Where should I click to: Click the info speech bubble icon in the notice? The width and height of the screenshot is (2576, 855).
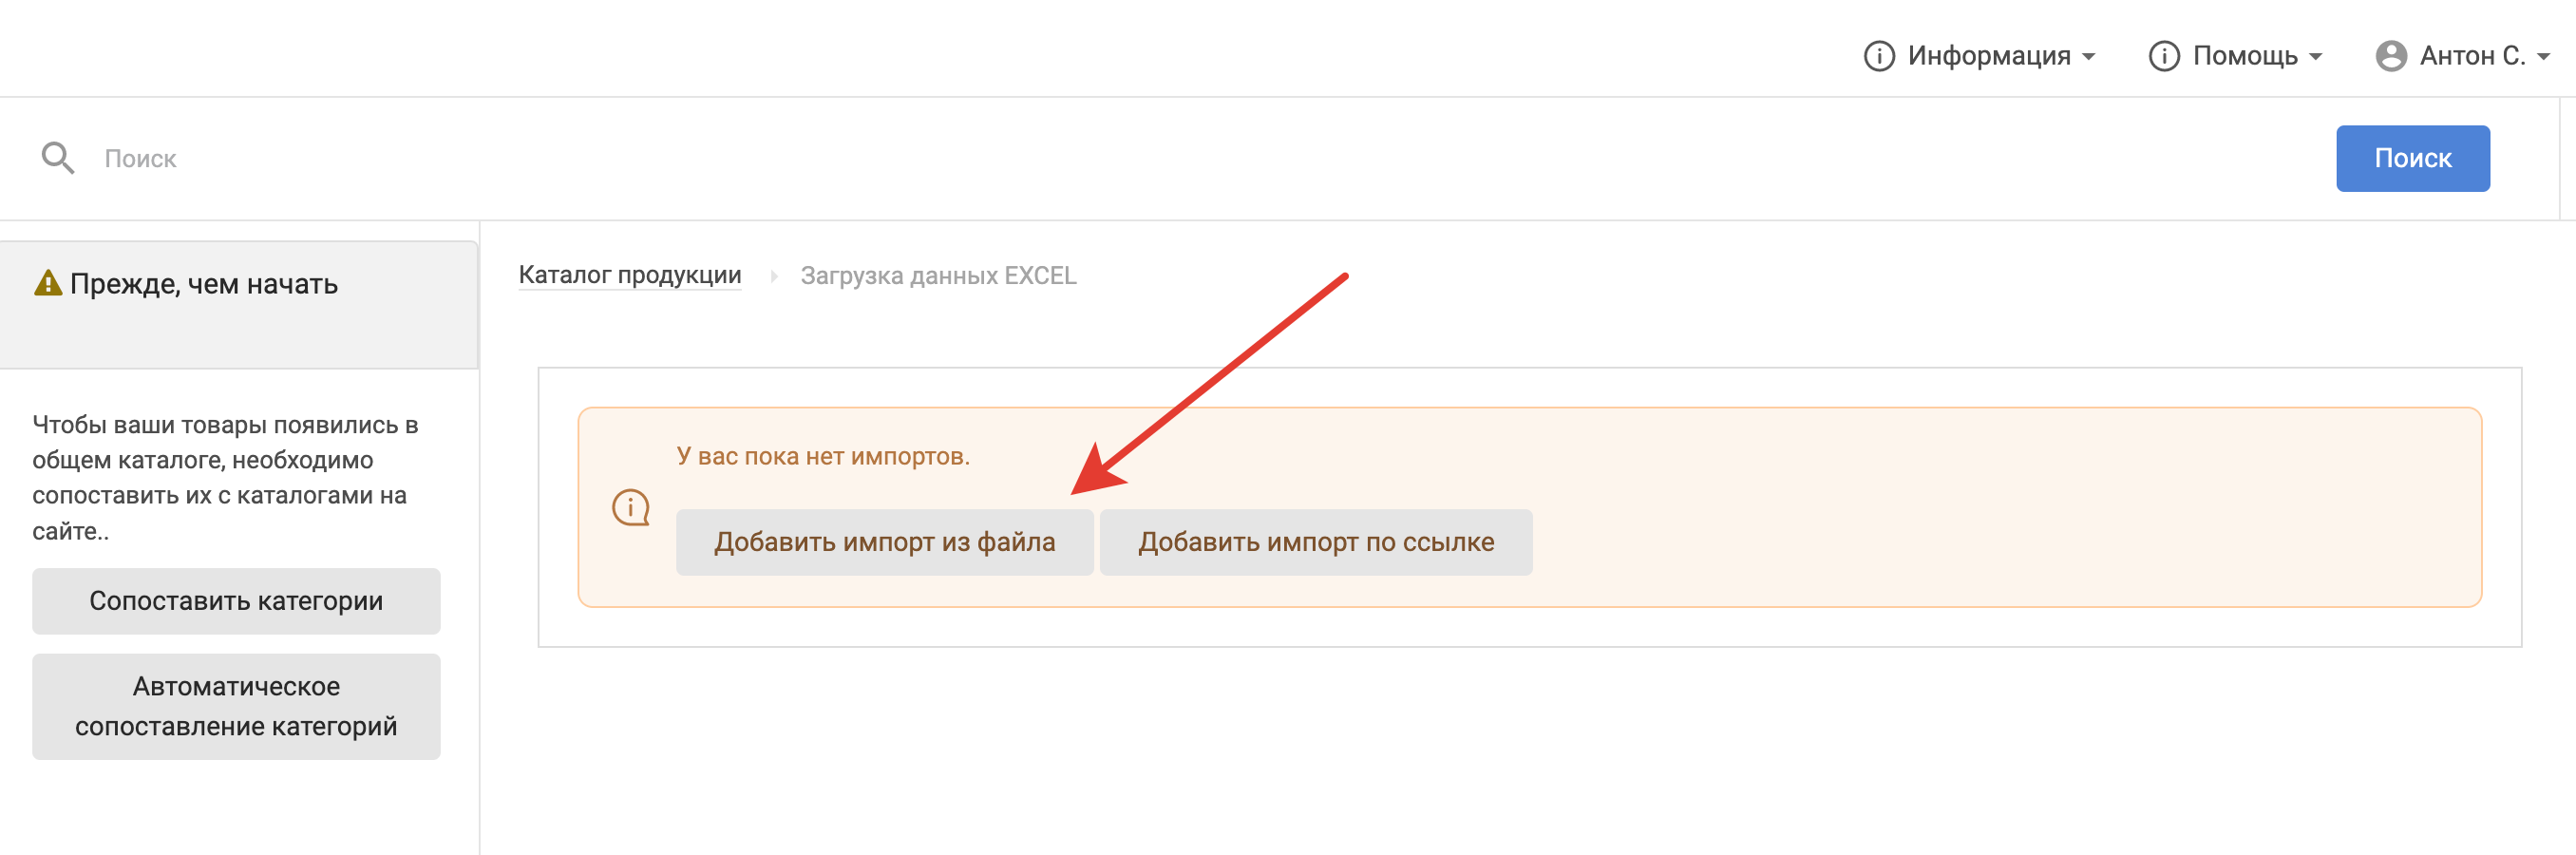point(631,508)
